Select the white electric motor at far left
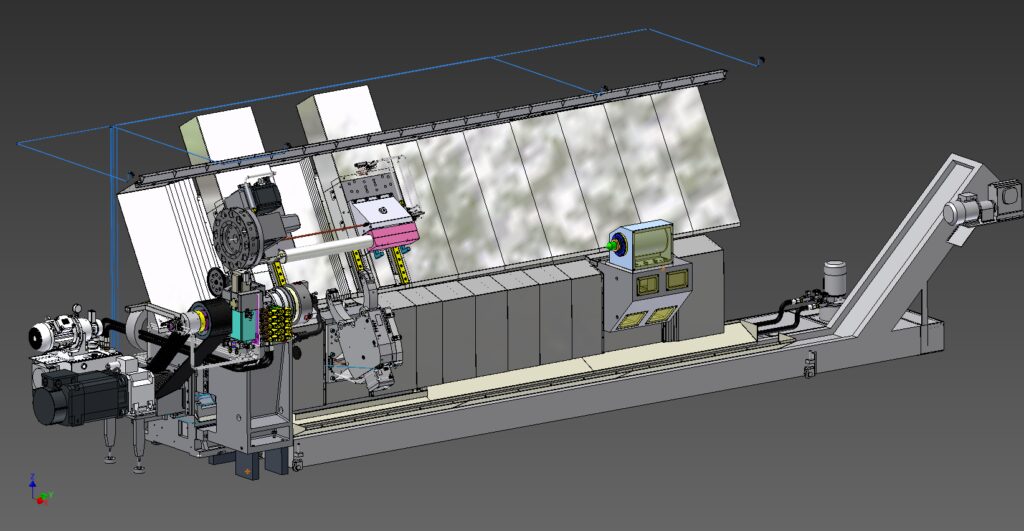This screenshot has width=1024, height=531. [x=58, y=332]
